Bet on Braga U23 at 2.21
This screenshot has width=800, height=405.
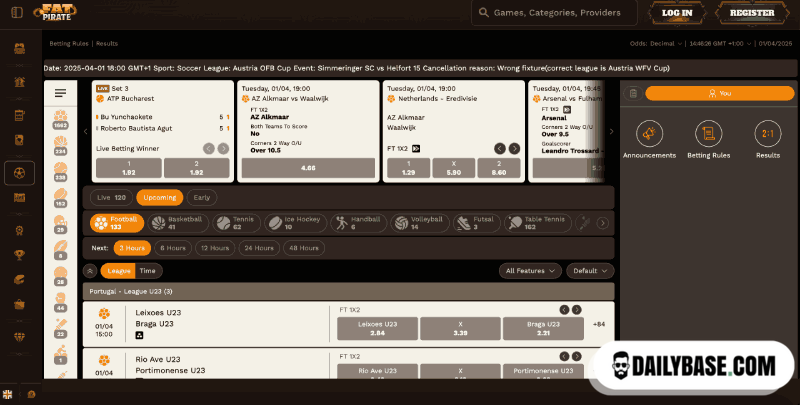coord(543,328)
